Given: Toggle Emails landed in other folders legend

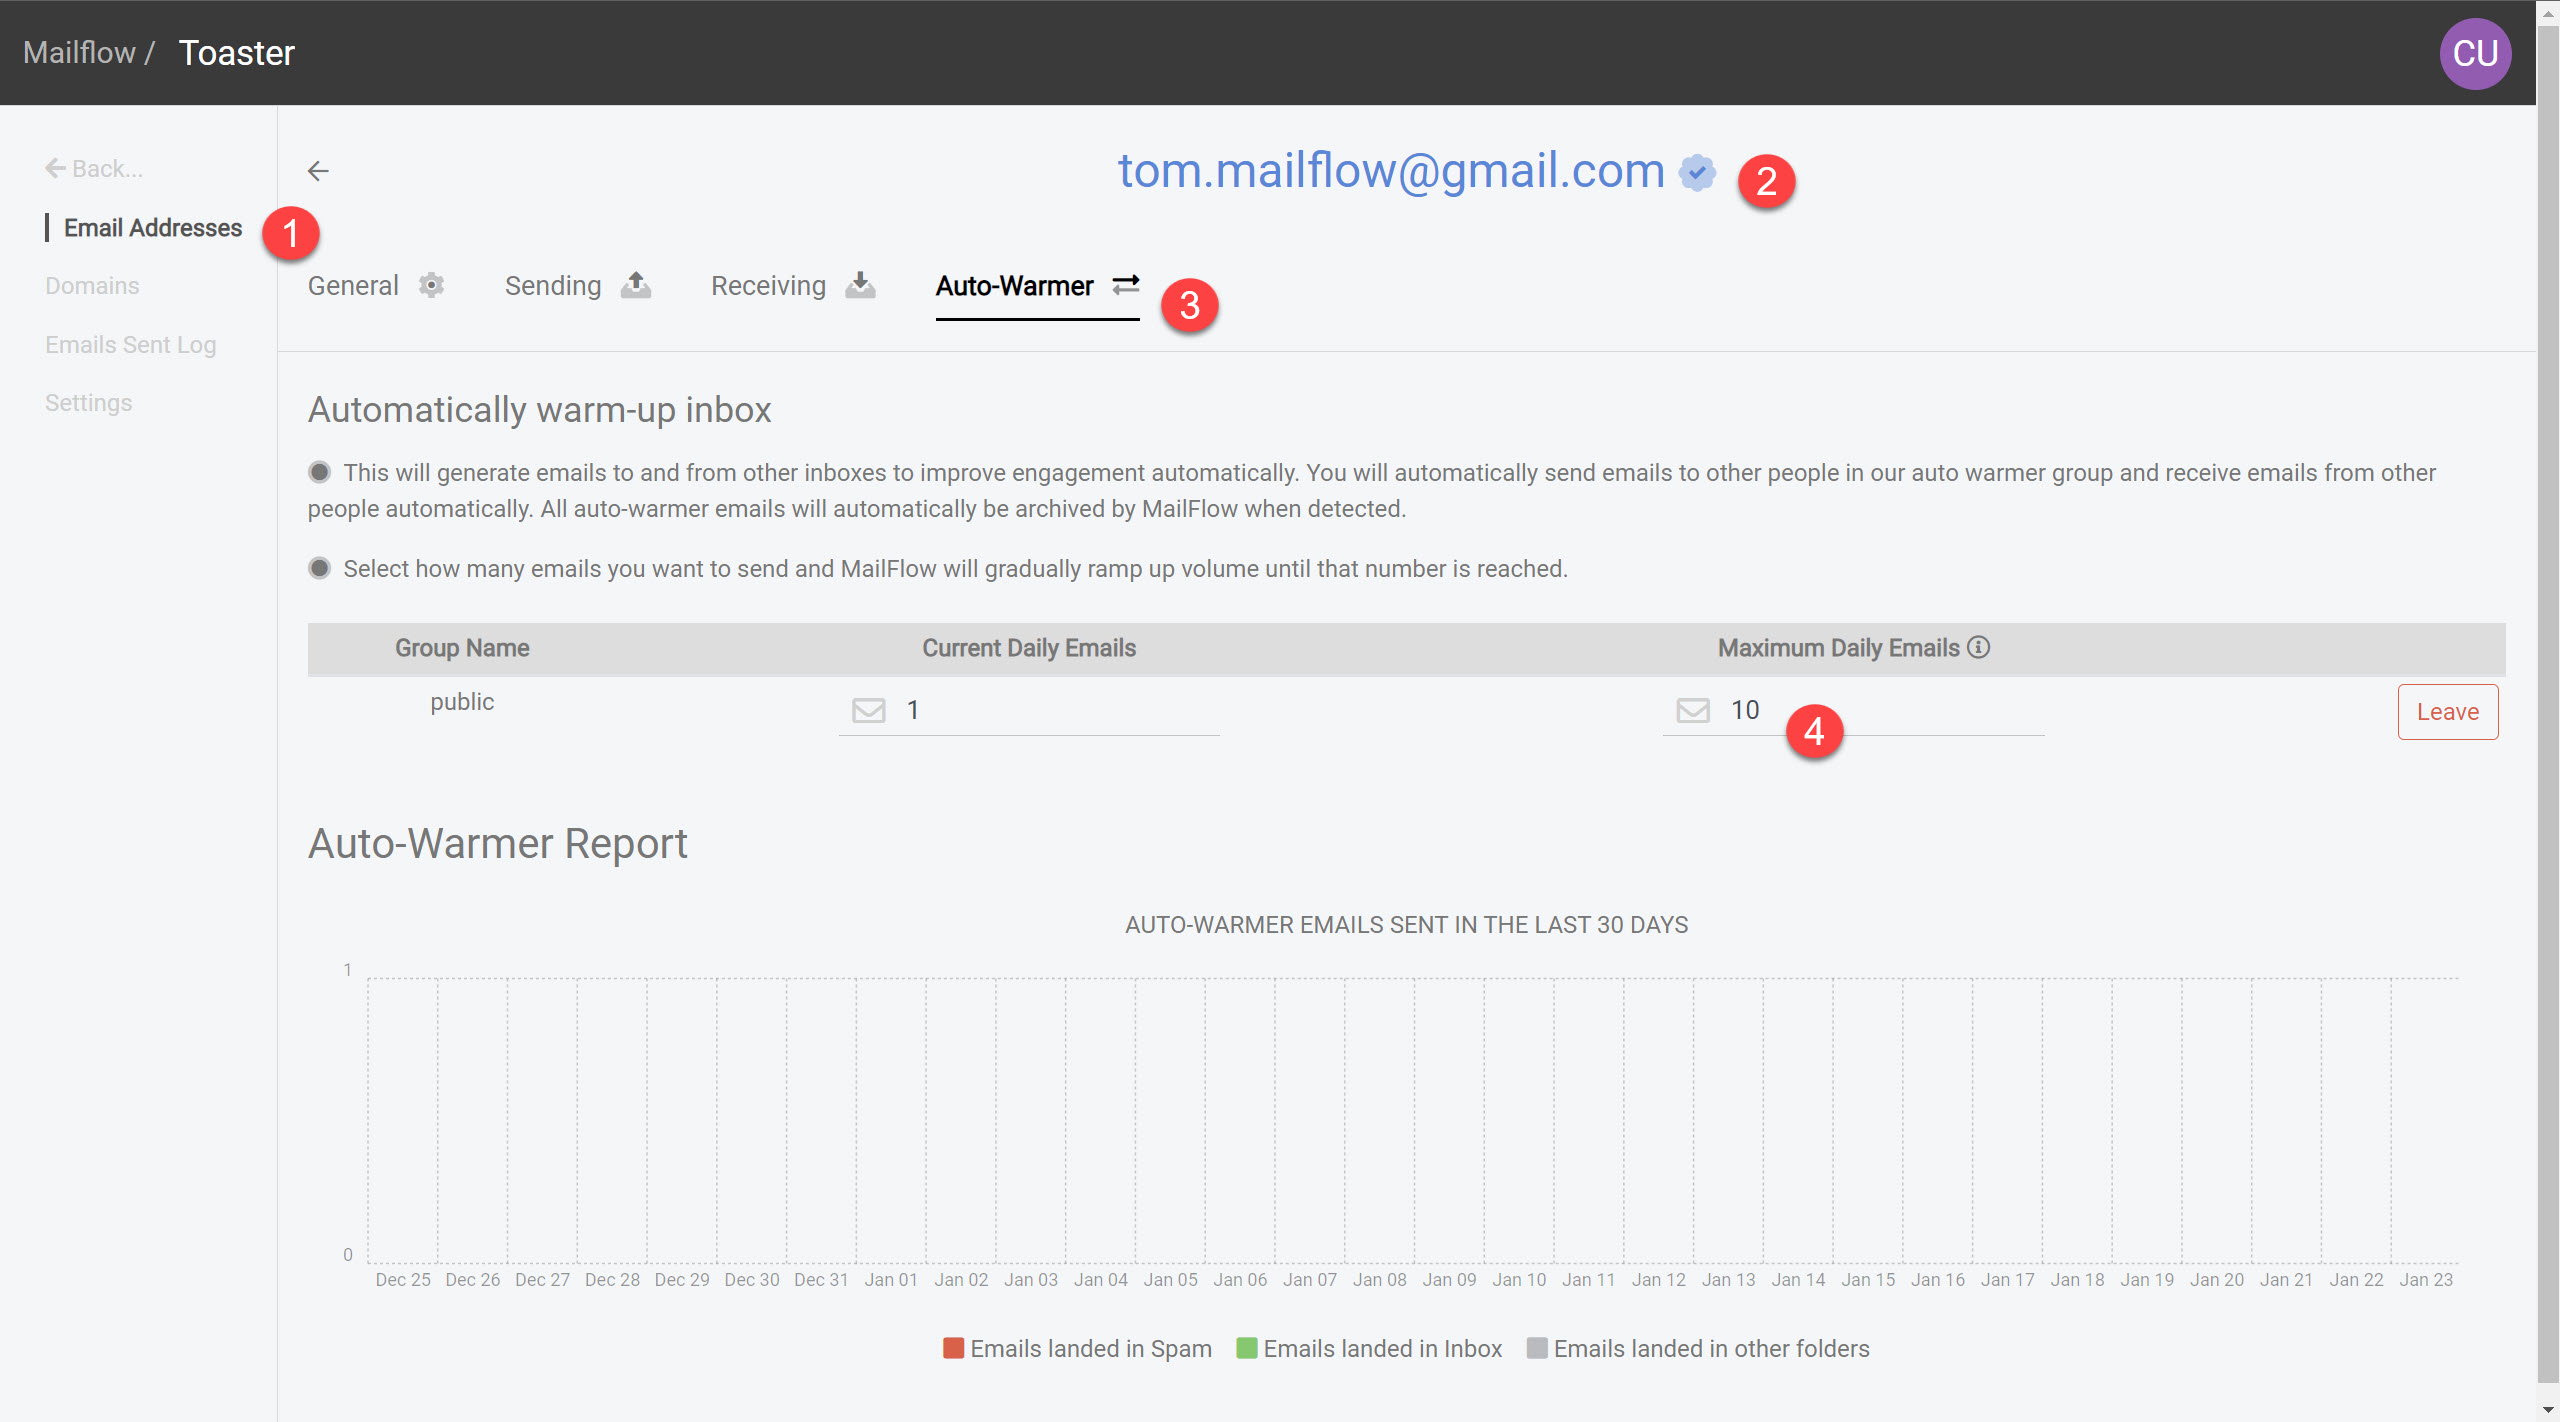Looking at the screenshot, I should tap(1697, 1348).
